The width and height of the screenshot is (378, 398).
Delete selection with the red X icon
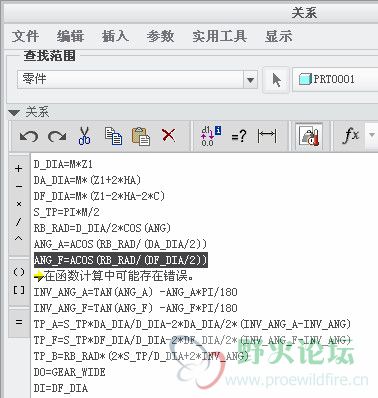[x=168, y=135]
